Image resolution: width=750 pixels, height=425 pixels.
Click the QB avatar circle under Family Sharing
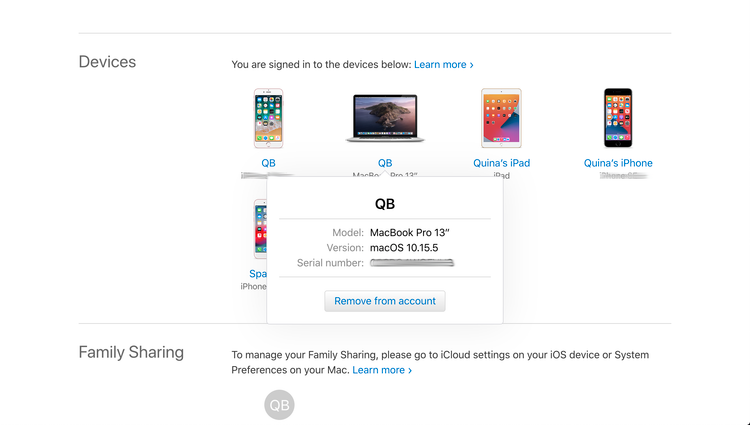279,405
